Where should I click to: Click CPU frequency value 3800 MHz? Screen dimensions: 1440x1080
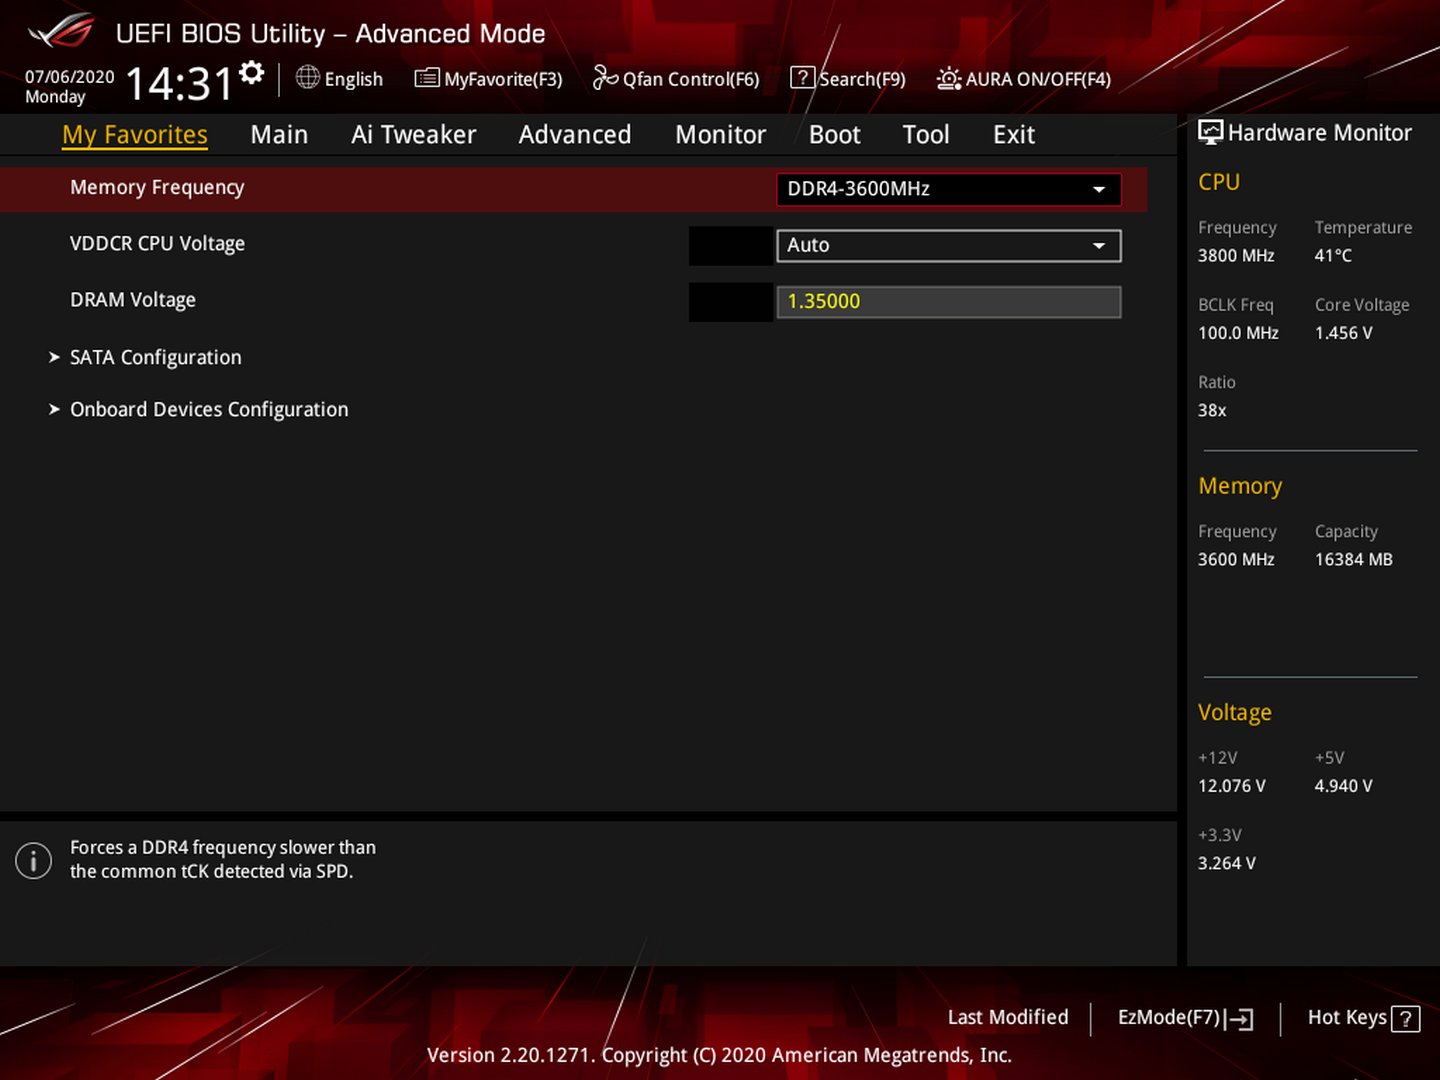[x=1236, y=255]
